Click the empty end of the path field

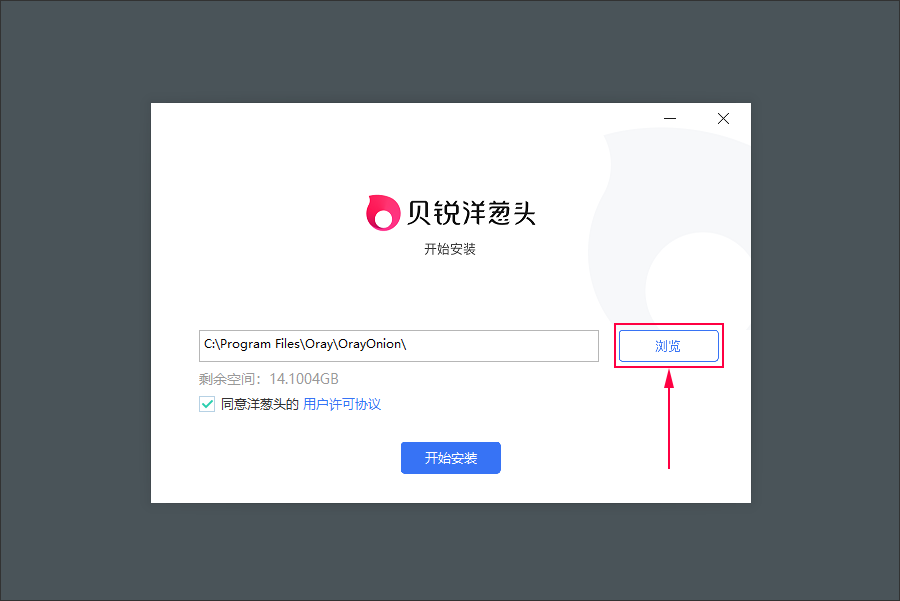(x=502, y=346)
